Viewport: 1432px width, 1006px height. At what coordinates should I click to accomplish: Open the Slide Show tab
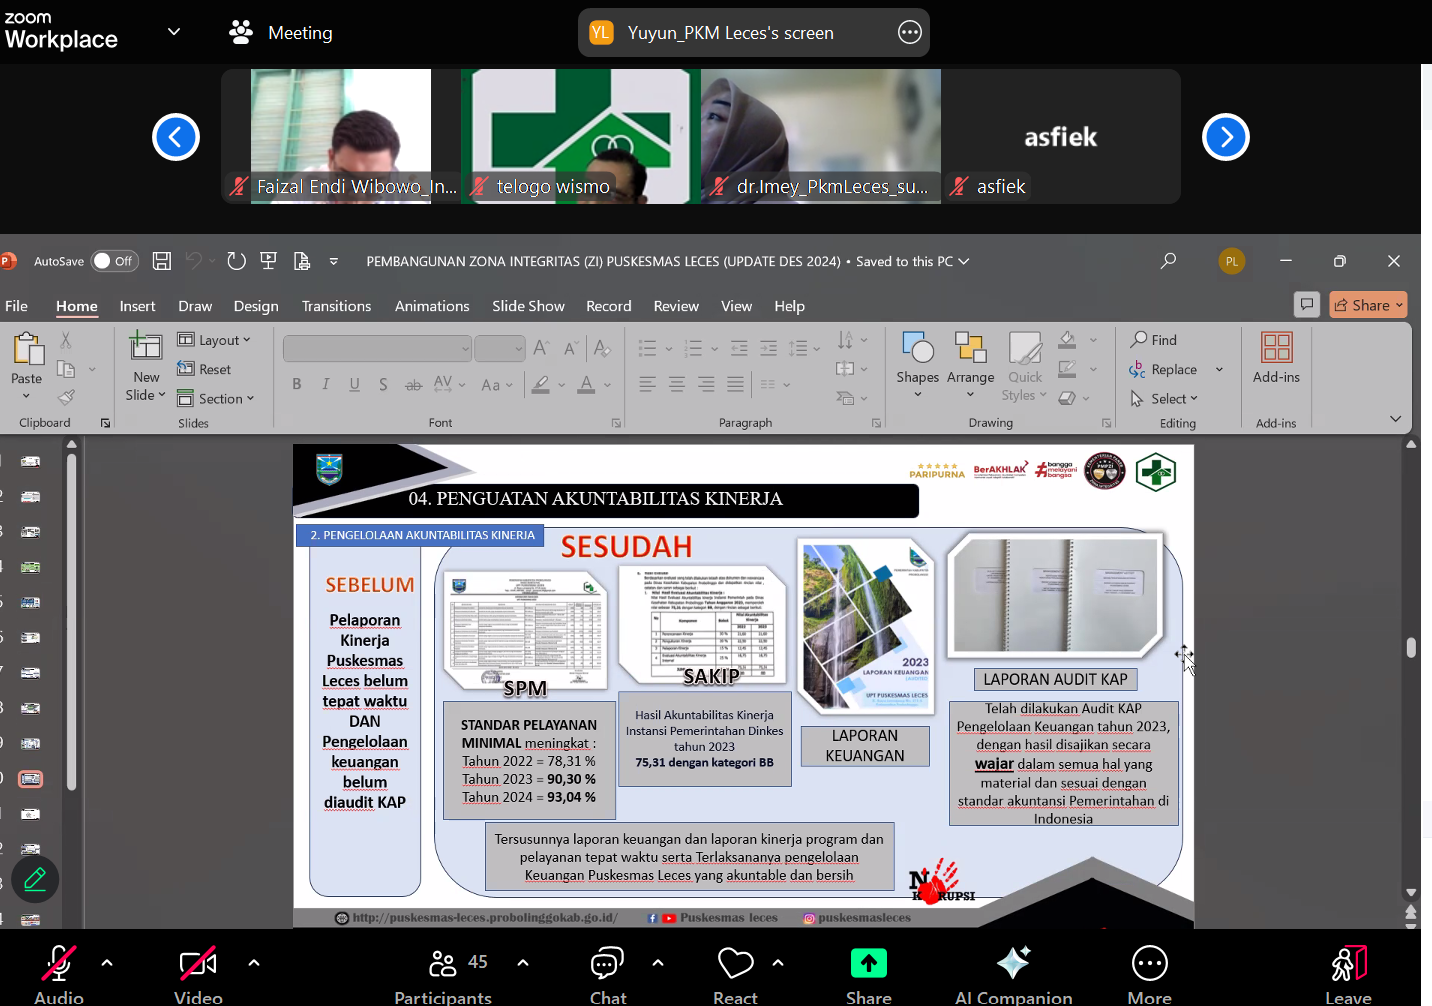tap(528, 306)
